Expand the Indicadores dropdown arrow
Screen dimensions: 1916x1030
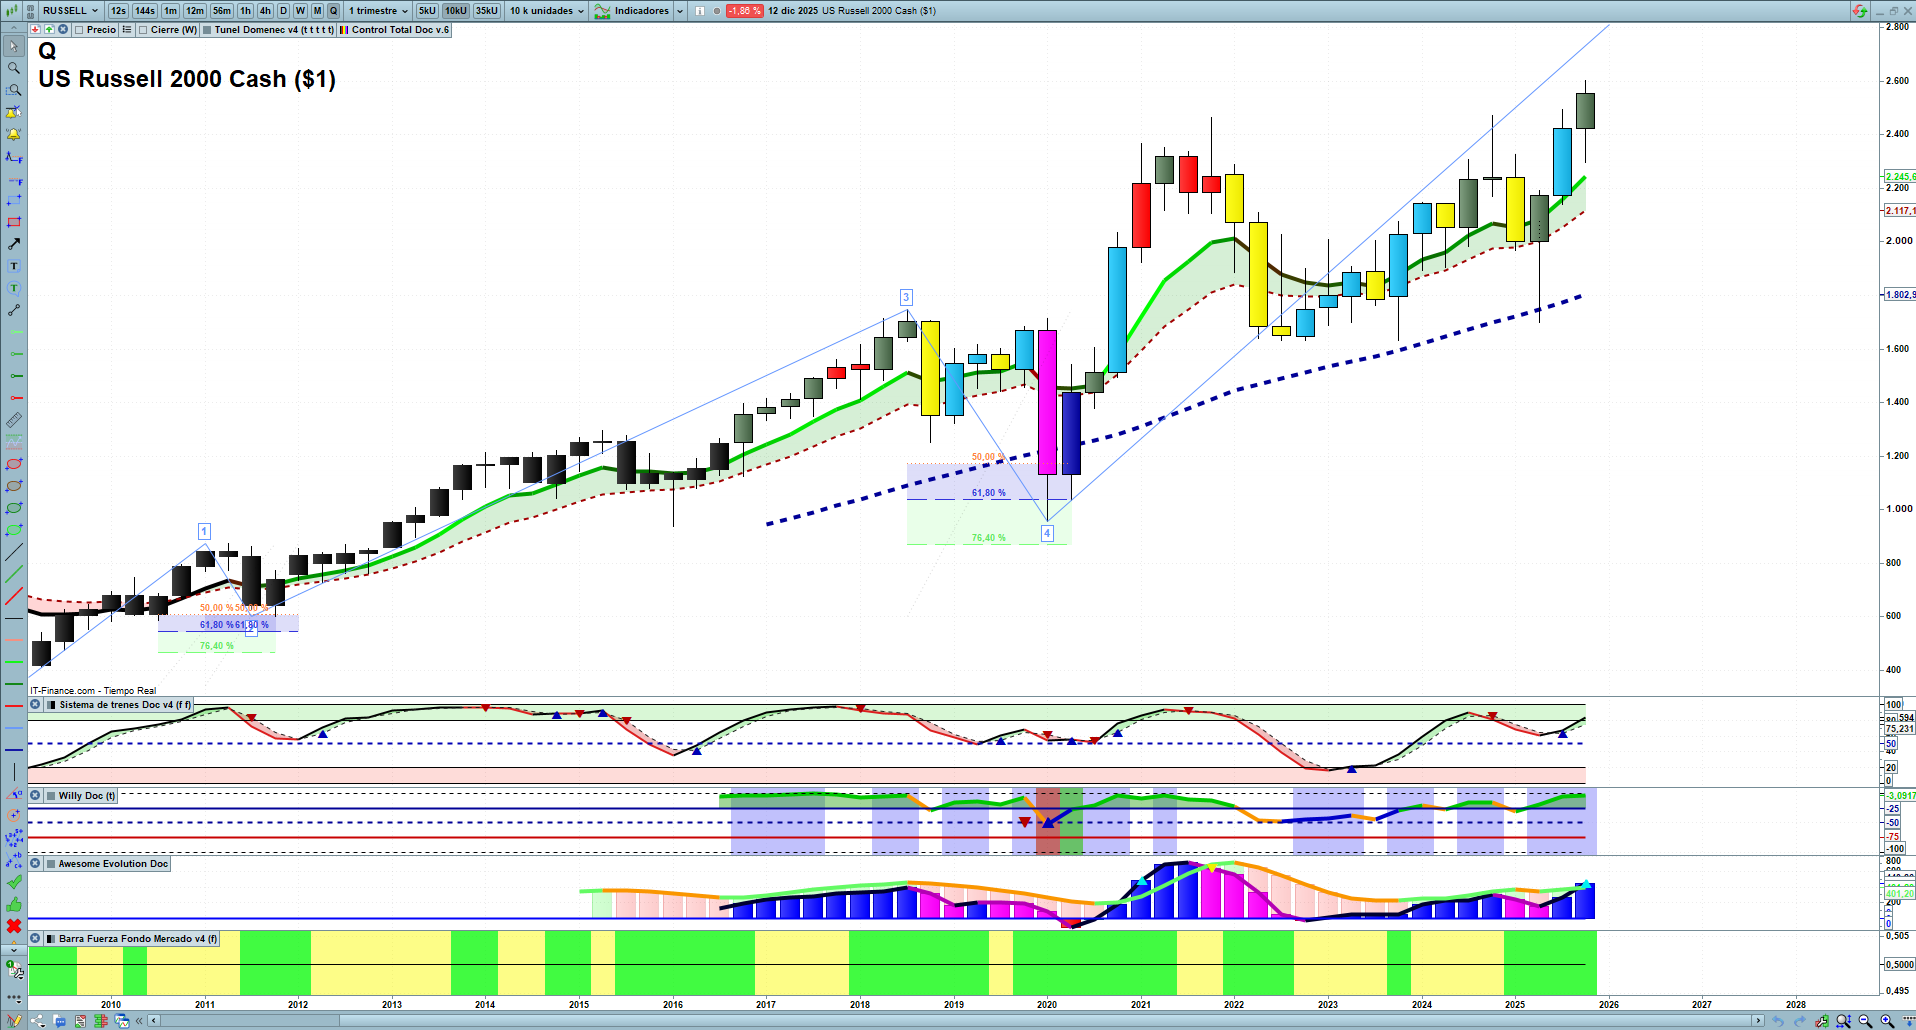(x=680, y=11)
